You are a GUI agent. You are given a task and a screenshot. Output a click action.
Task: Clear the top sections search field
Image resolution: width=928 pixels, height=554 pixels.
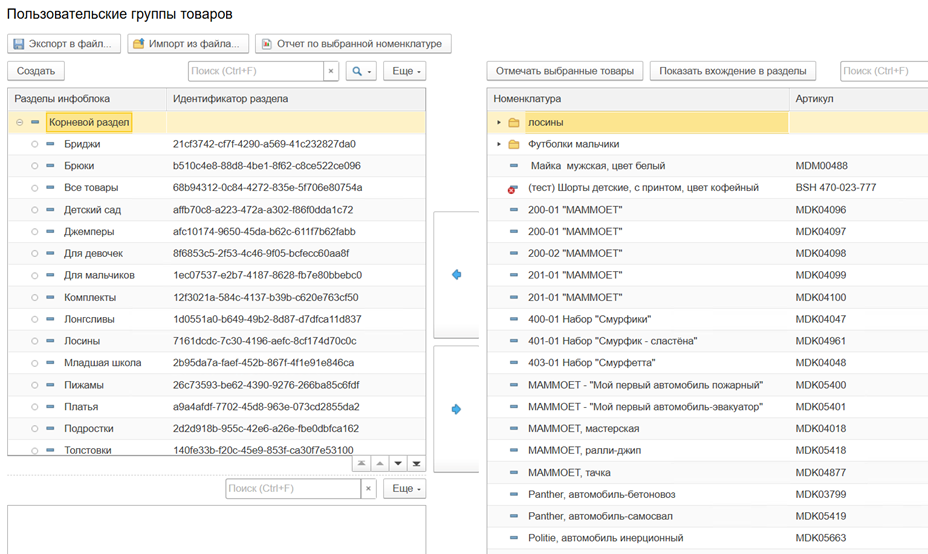[x=331, y=71]
